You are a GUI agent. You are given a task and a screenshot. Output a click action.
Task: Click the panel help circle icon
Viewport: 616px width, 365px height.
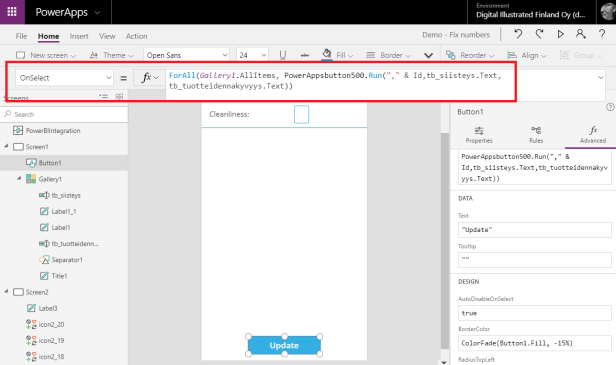(610, 107)
